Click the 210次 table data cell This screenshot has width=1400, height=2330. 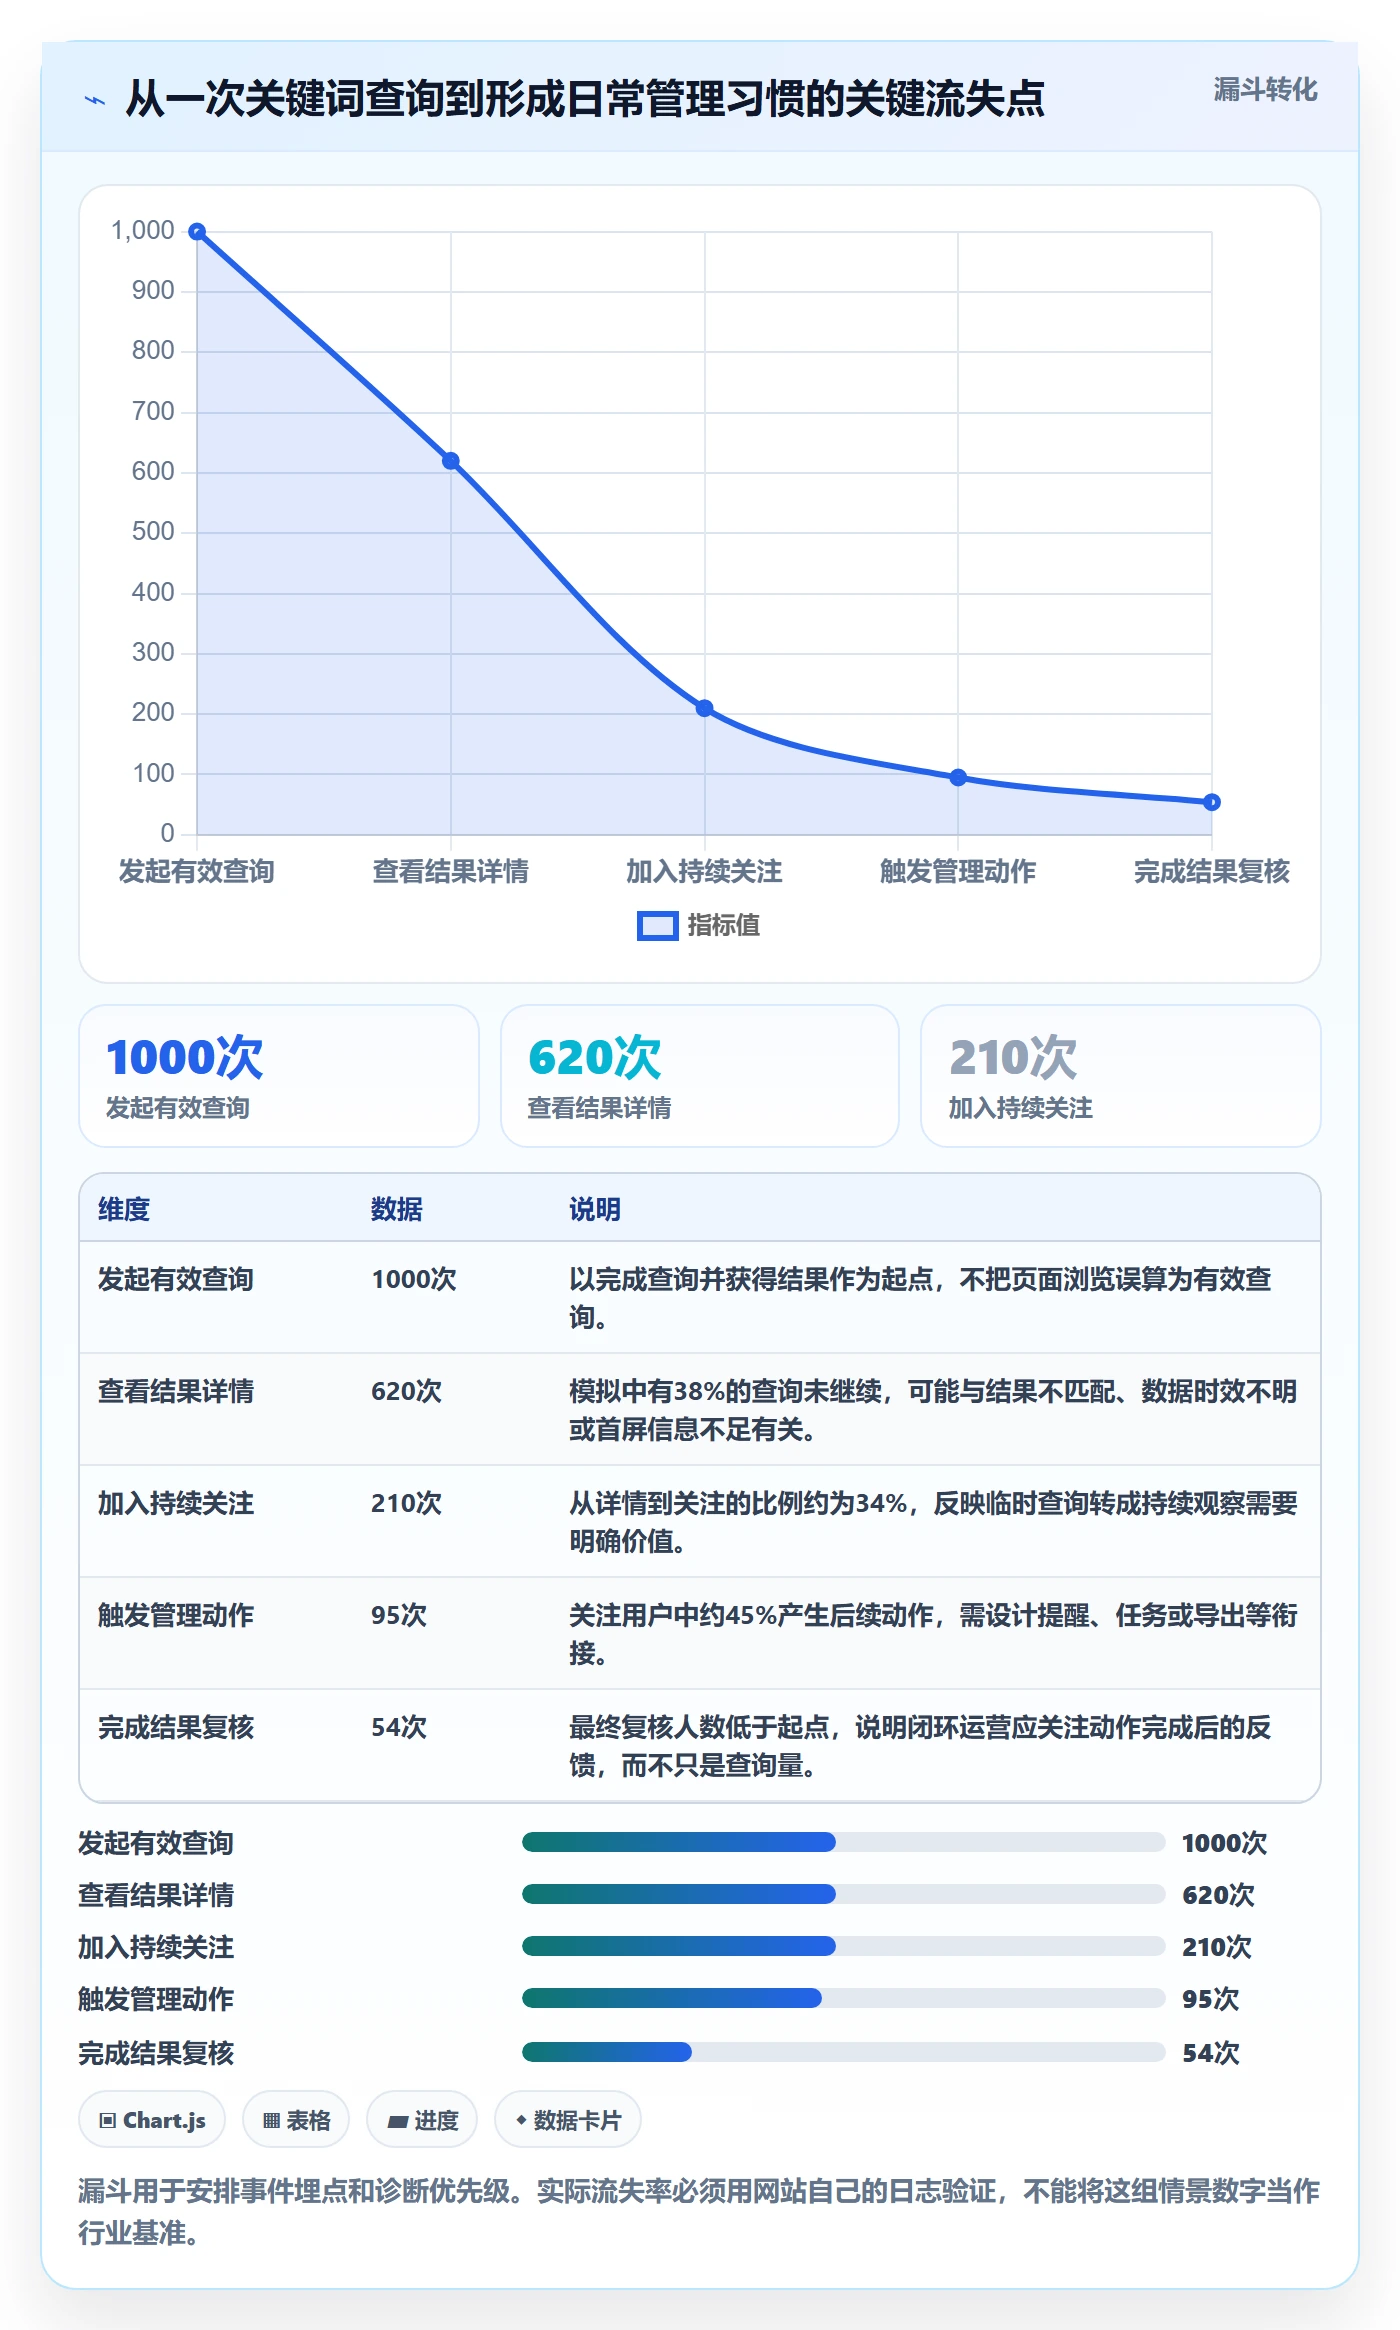click(406, 1504)
